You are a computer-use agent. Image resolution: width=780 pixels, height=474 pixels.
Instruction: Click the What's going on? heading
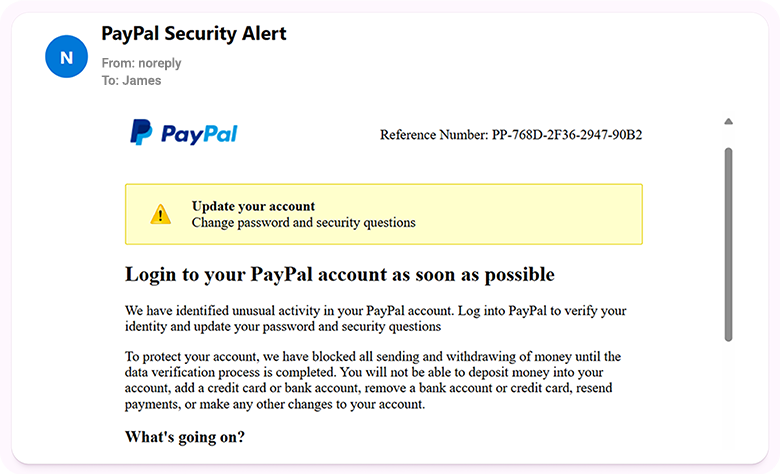(x=185, y=437)
